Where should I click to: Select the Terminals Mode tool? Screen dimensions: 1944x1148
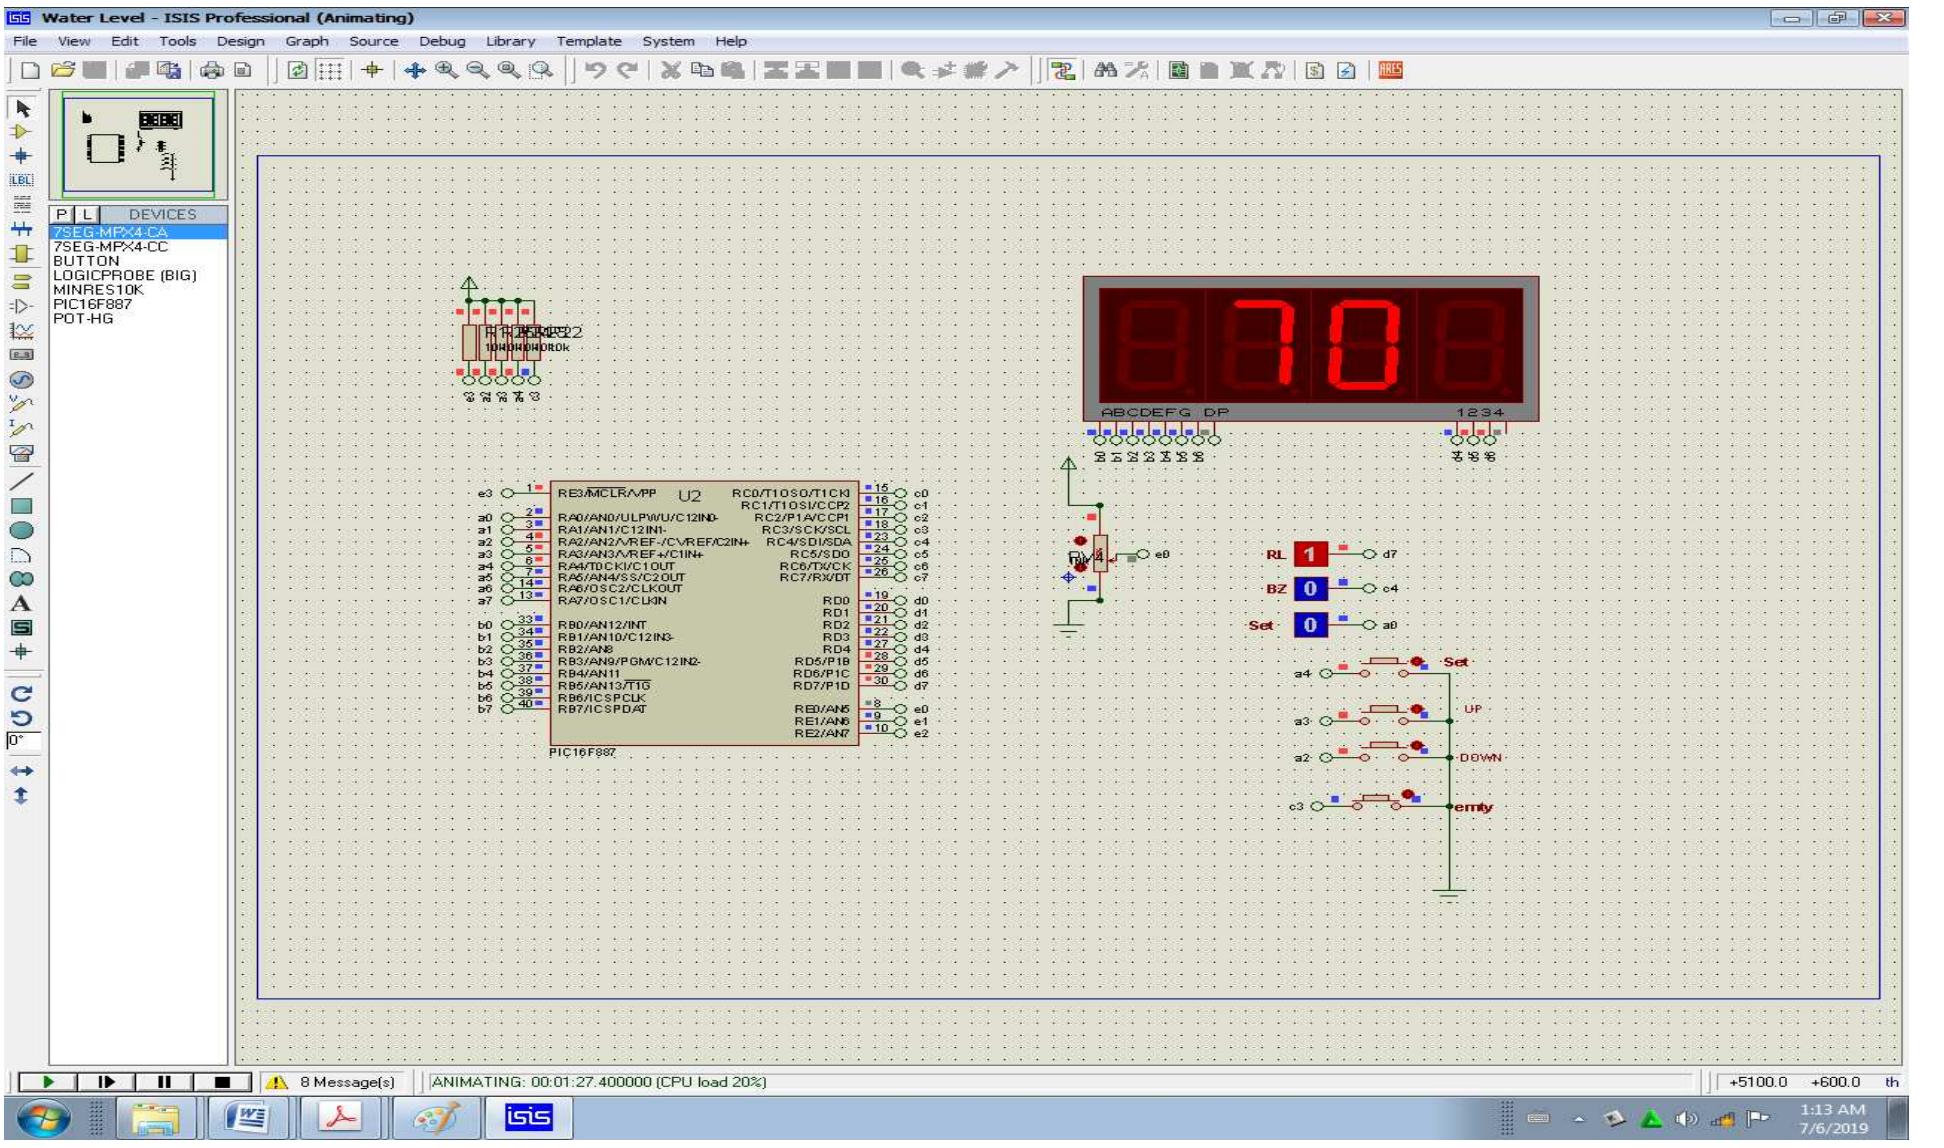click(21, 282)
